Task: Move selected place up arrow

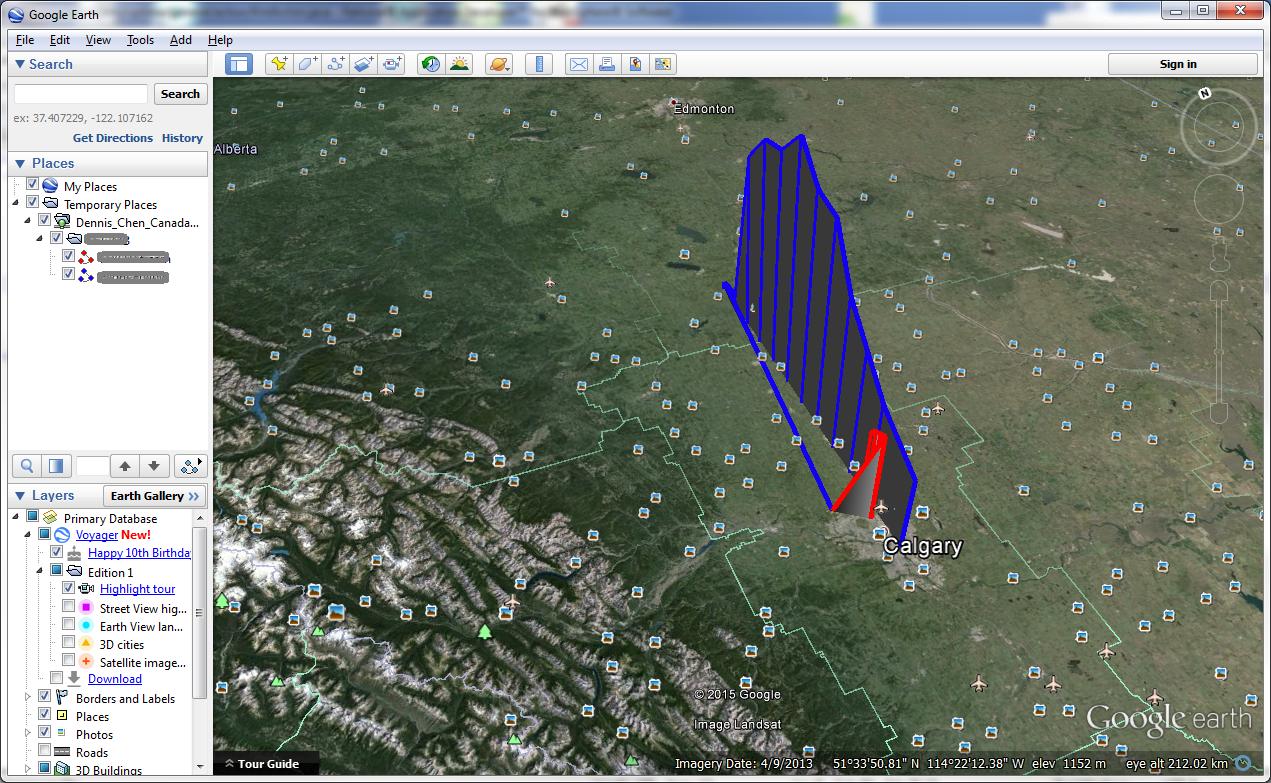Action: click(125, 466)
